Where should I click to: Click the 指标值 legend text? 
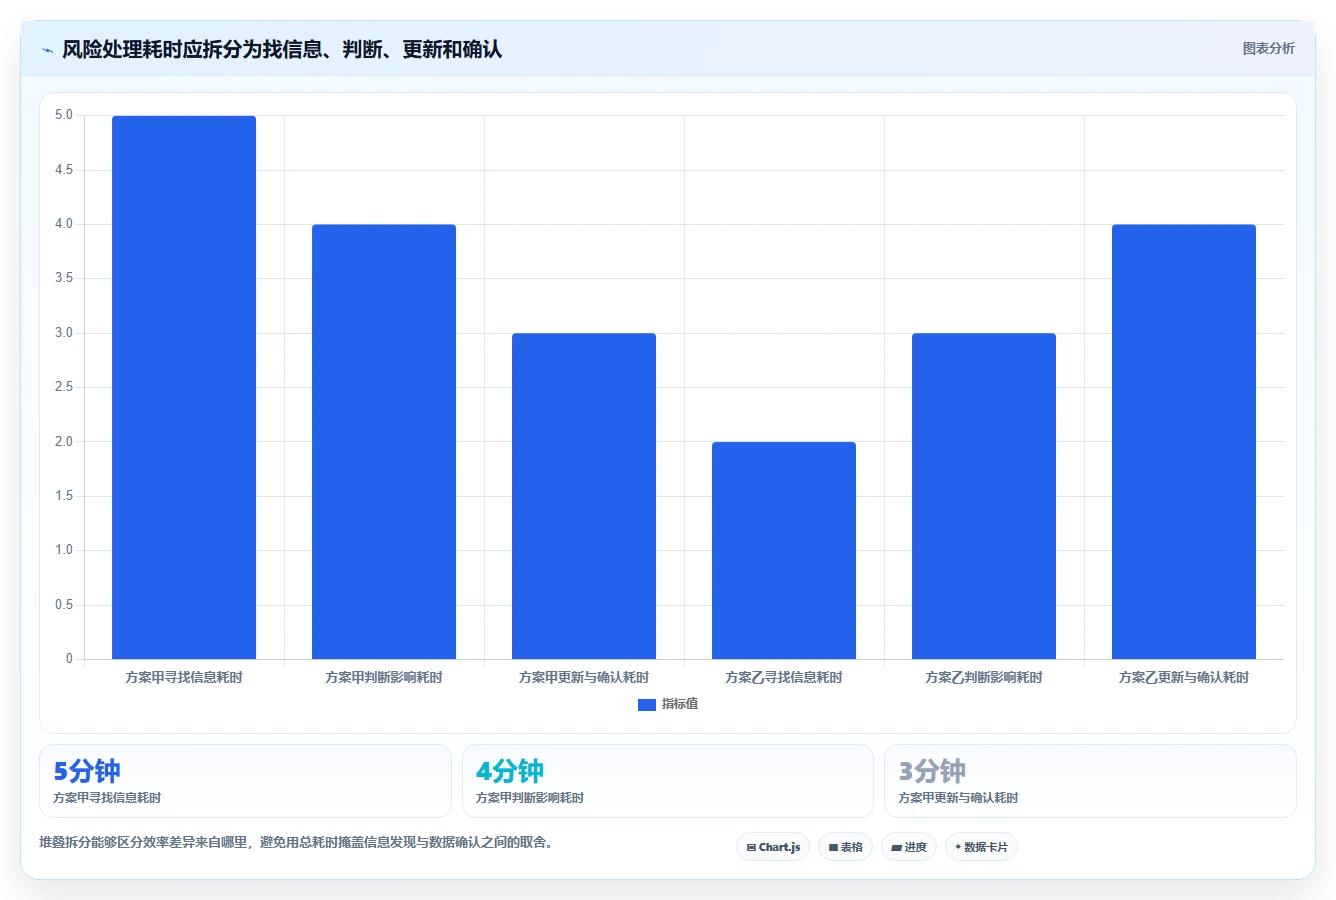(x=680, y=704)
